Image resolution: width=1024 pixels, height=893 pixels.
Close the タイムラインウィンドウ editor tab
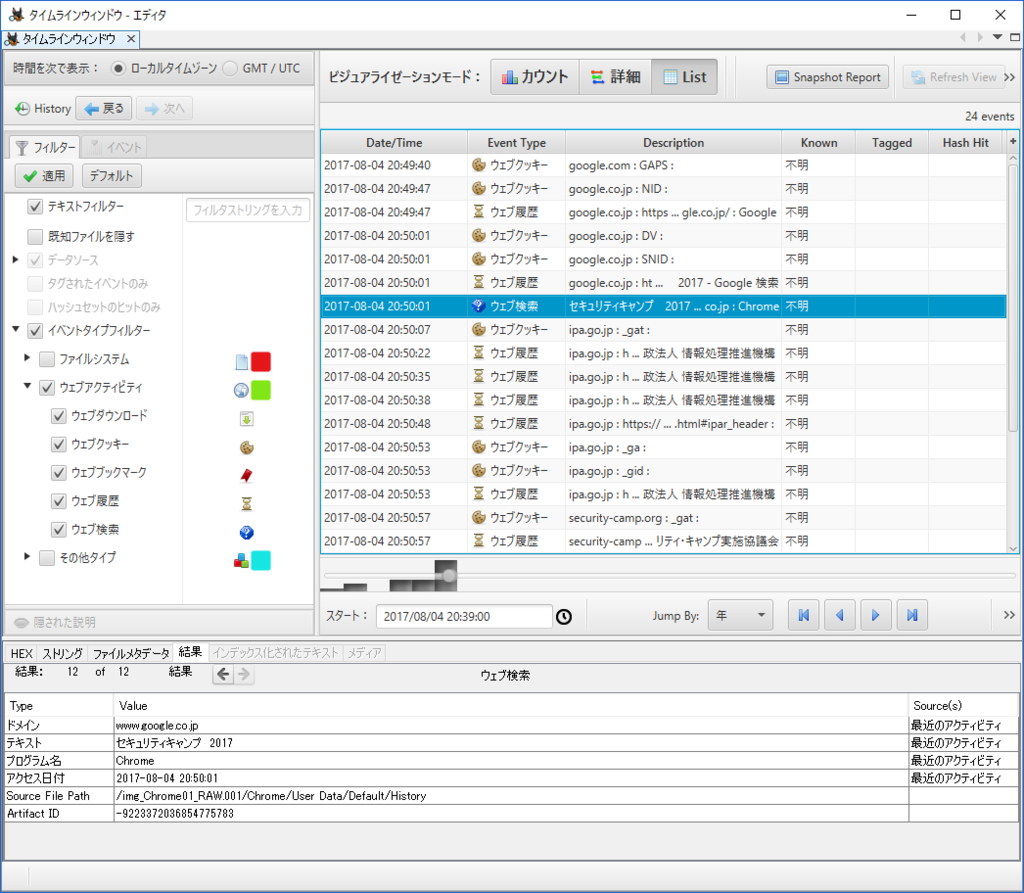[131, 39]
